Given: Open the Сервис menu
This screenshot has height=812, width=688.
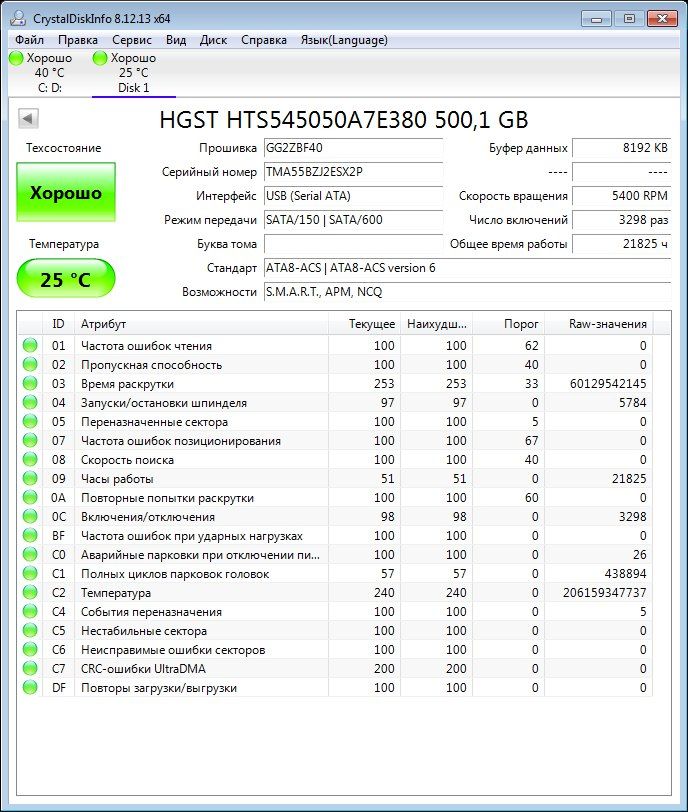Looking at the screenshot, I should pyautogui.click(x=131, y=40).
